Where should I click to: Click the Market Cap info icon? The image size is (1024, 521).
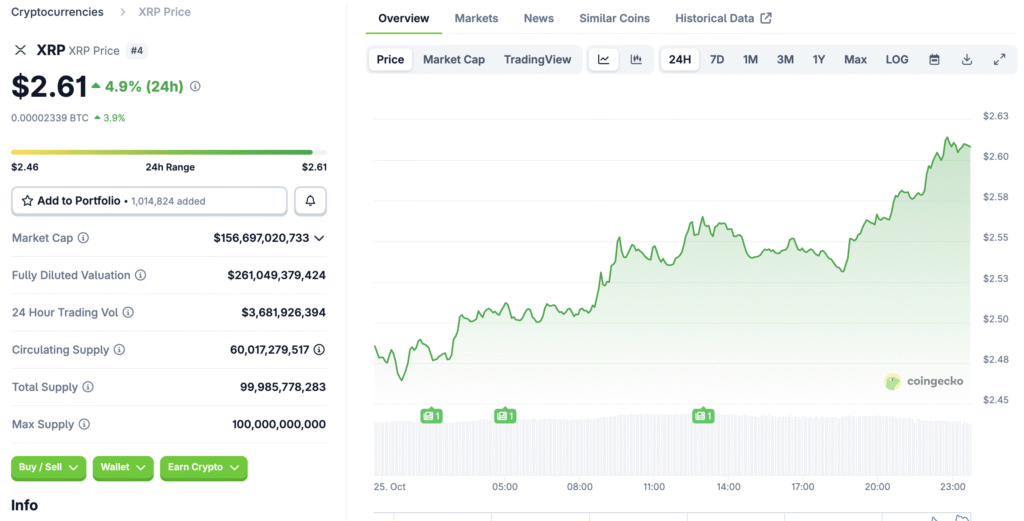point(83,238)
